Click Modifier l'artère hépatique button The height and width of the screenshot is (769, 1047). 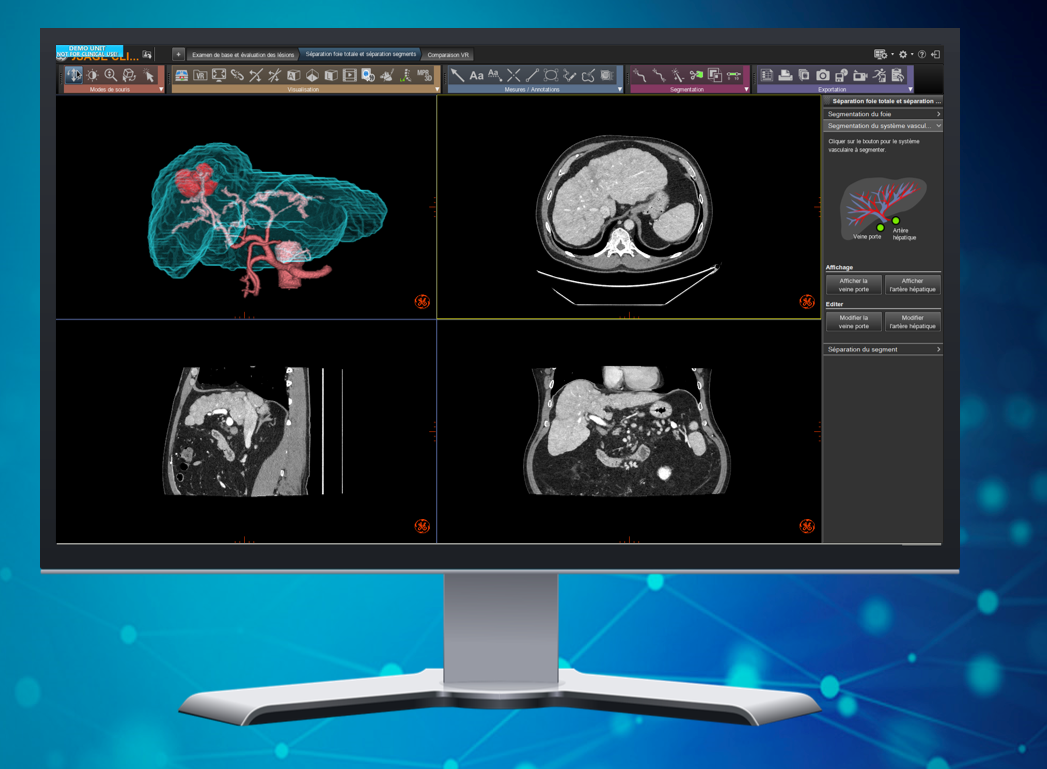[912, 322]
